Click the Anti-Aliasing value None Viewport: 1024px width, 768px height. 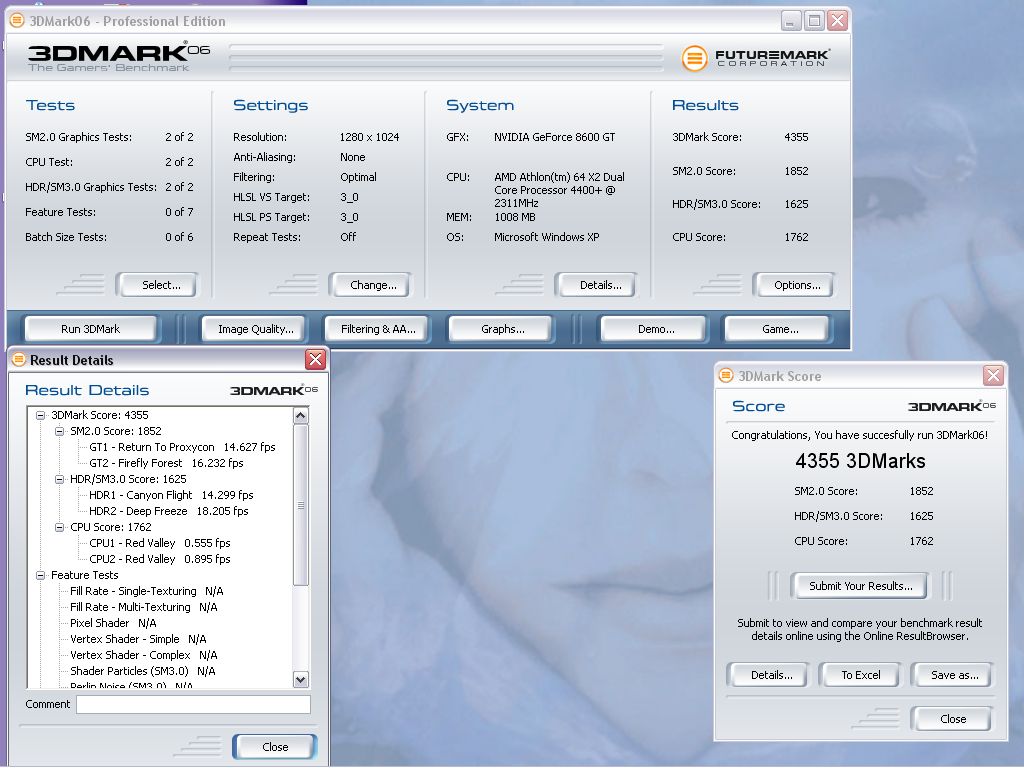pos(353,157)
